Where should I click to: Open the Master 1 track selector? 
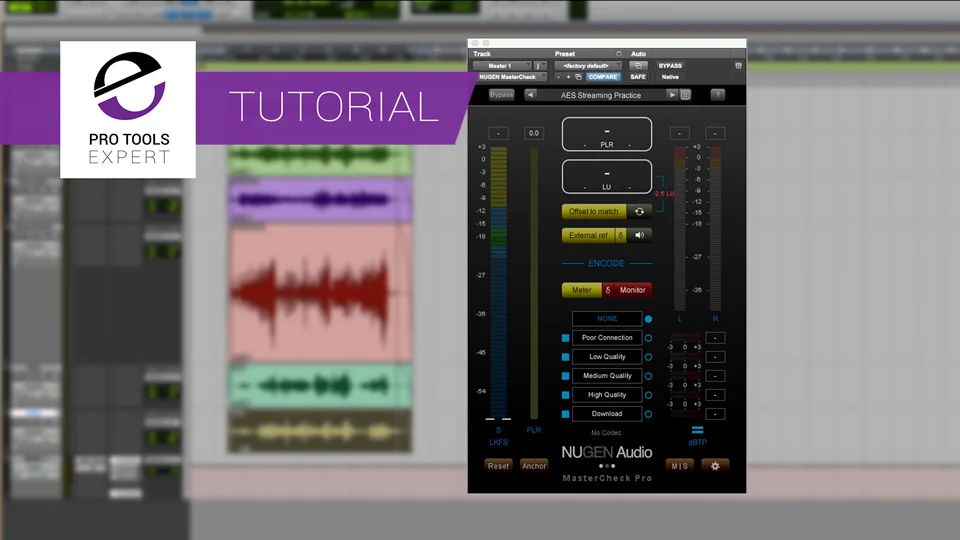(x=502, y=66)
